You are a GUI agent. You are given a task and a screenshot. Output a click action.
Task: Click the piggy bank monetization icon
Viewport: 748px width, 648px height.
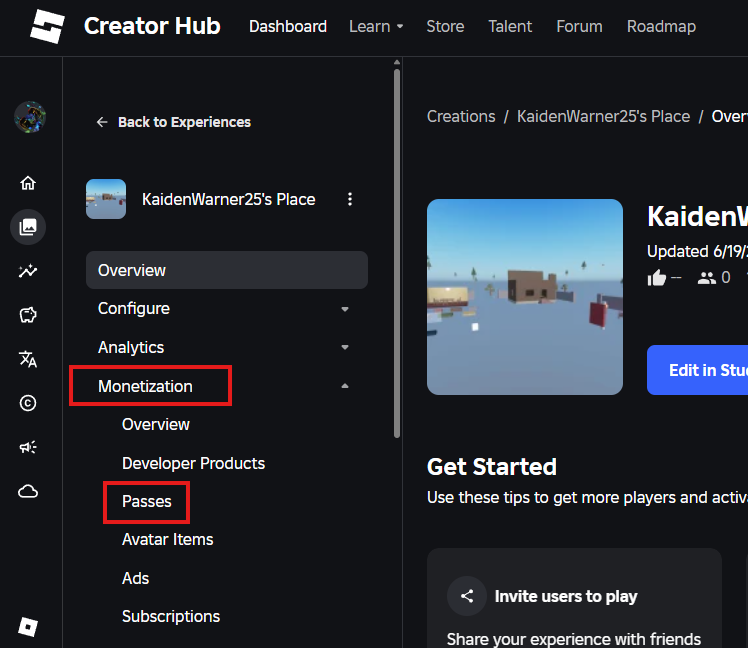[28, 316]
